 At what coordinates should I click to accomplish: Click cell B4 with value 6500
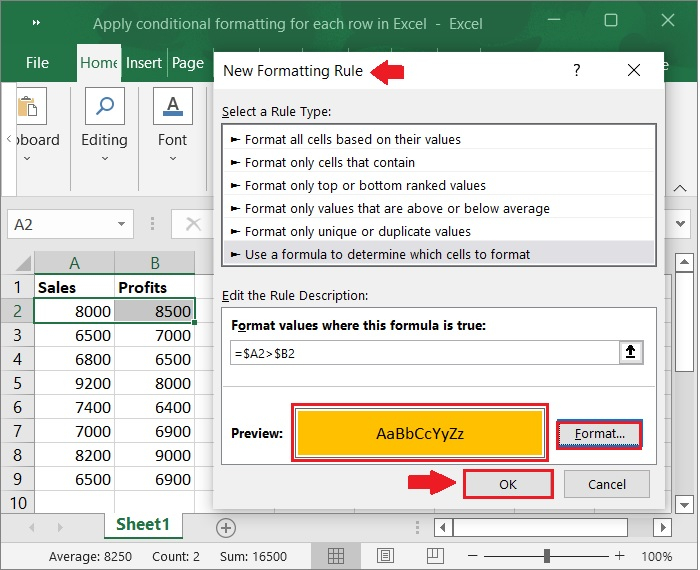pos(154,359)
